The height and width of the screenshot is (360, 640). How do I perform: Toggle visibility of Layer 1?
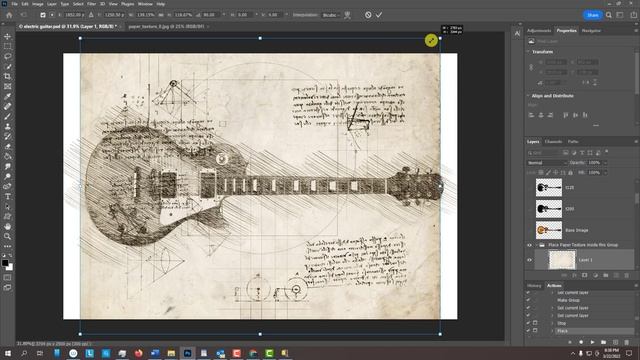(x=529, y=260)
